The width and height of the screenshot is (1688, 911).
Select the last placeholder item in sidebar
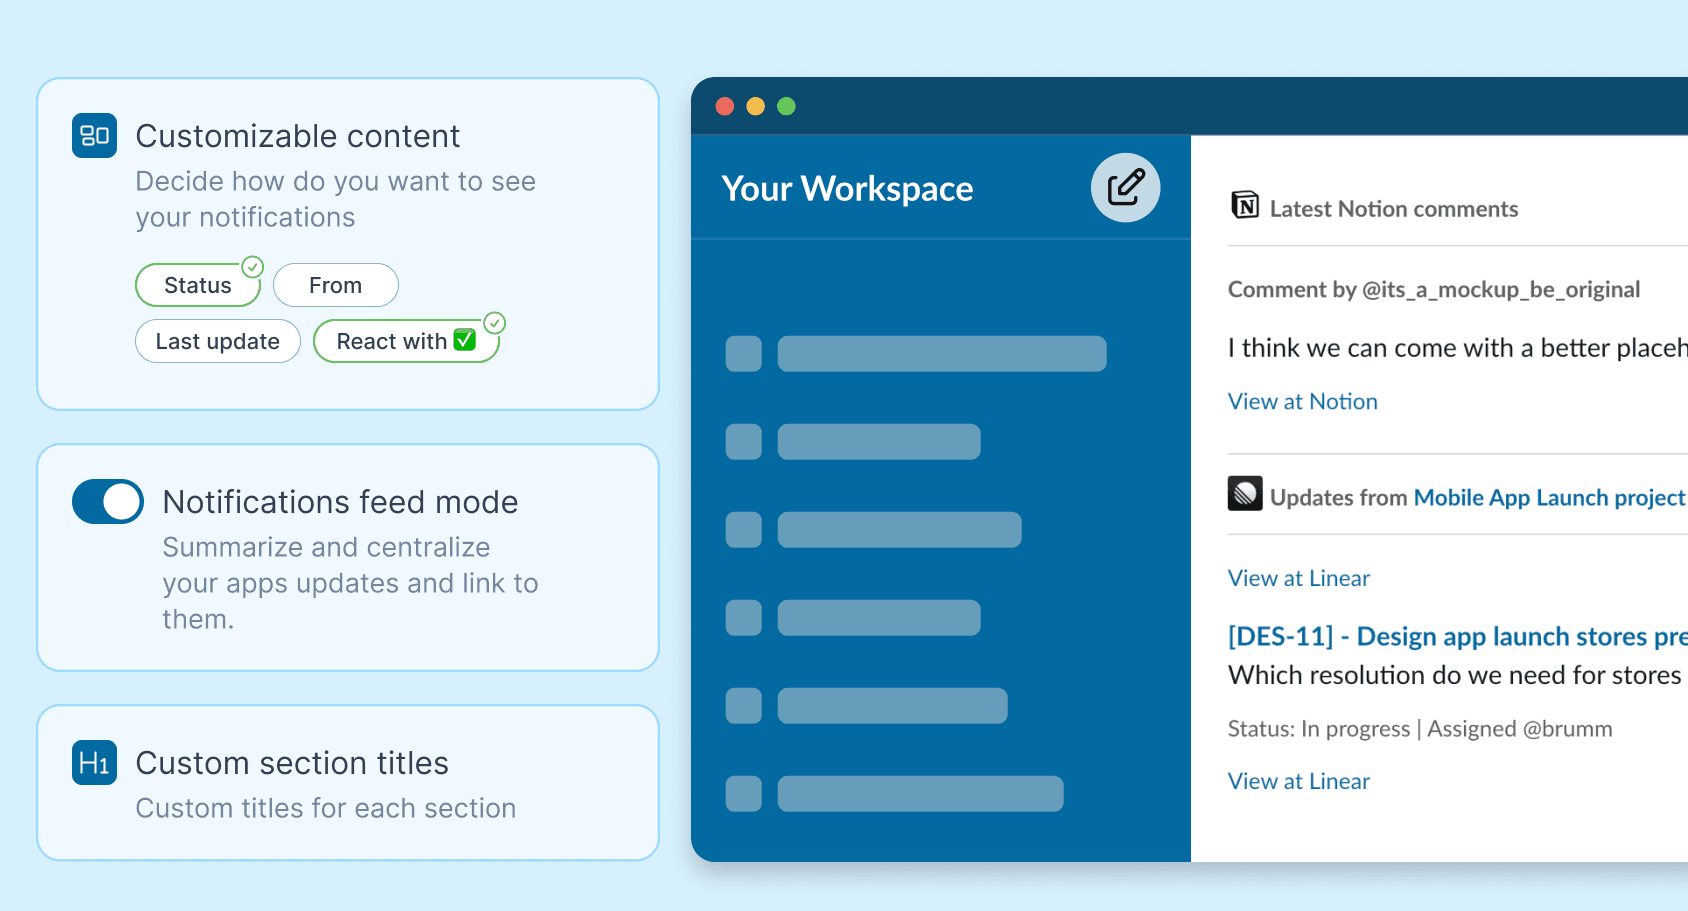tap(894, 794)
